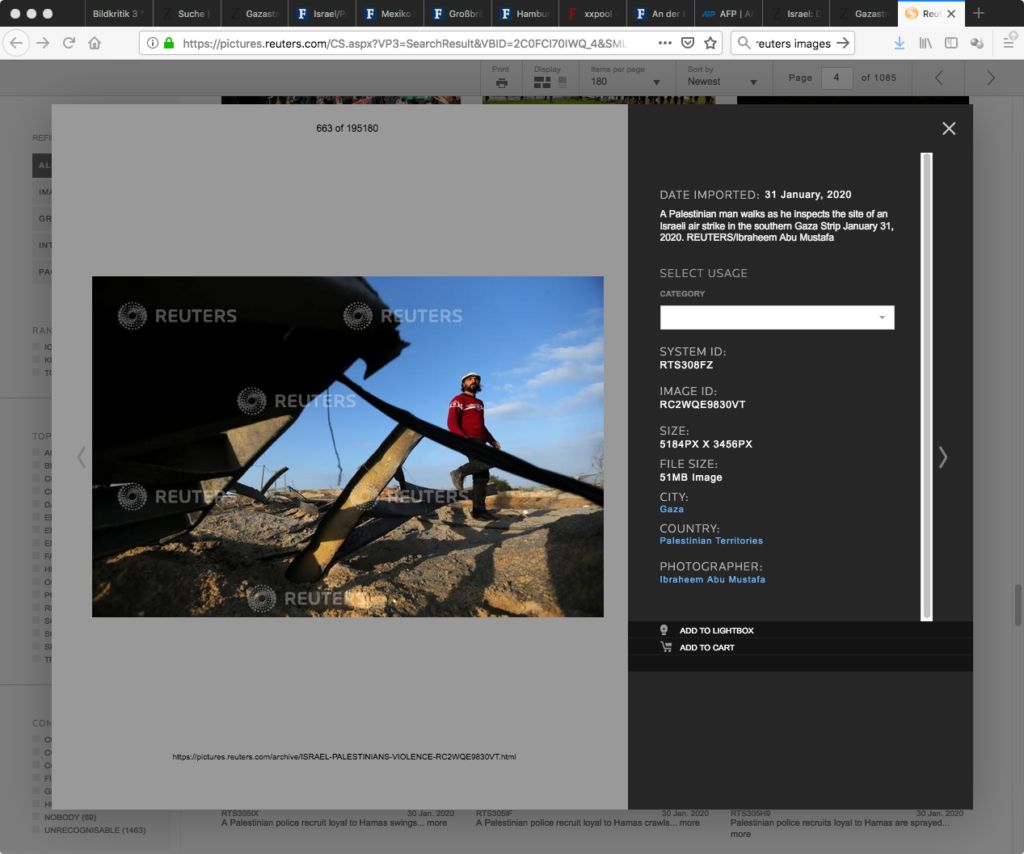This screenshot has width=1024, height=854.
Task: Open the usage Category dropdown
Action: [776, 317]
